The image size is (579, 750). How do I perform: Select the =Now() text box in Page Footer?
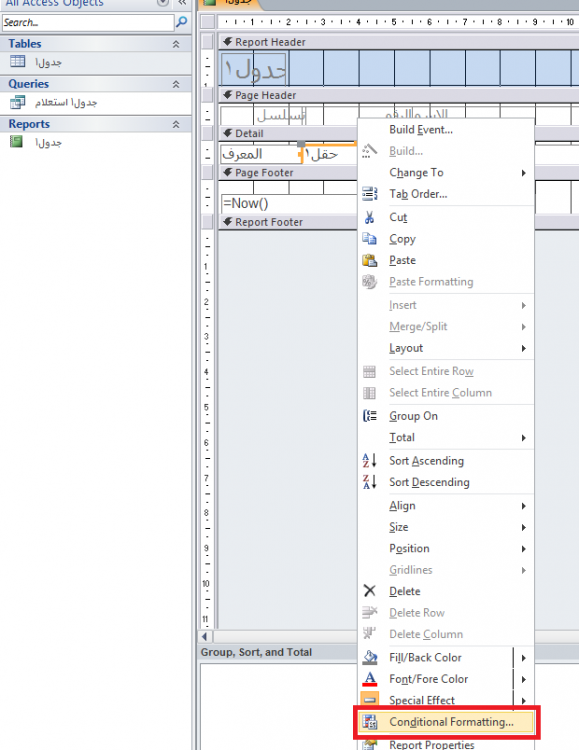288,203
